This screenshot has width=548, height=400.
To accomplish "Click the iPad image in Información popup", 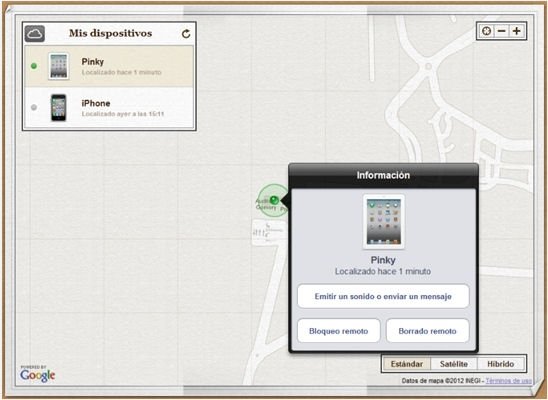I will pos(383,222).
